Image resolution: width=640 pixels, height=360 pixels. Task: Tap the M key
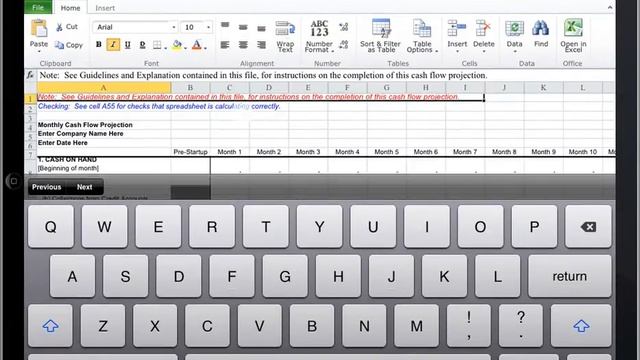pyautogui.click(x=416, y=326)
